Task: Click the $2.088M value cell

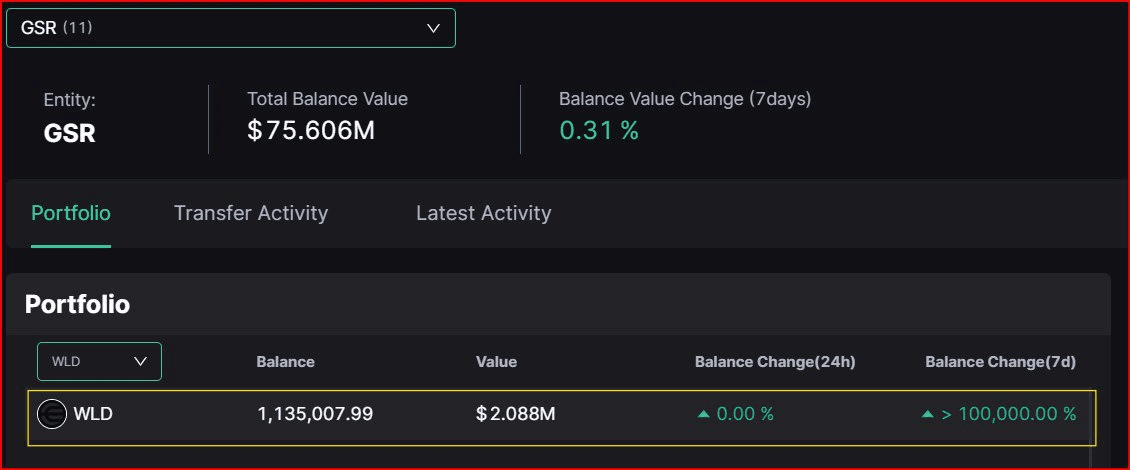Action: click(515, 413)
